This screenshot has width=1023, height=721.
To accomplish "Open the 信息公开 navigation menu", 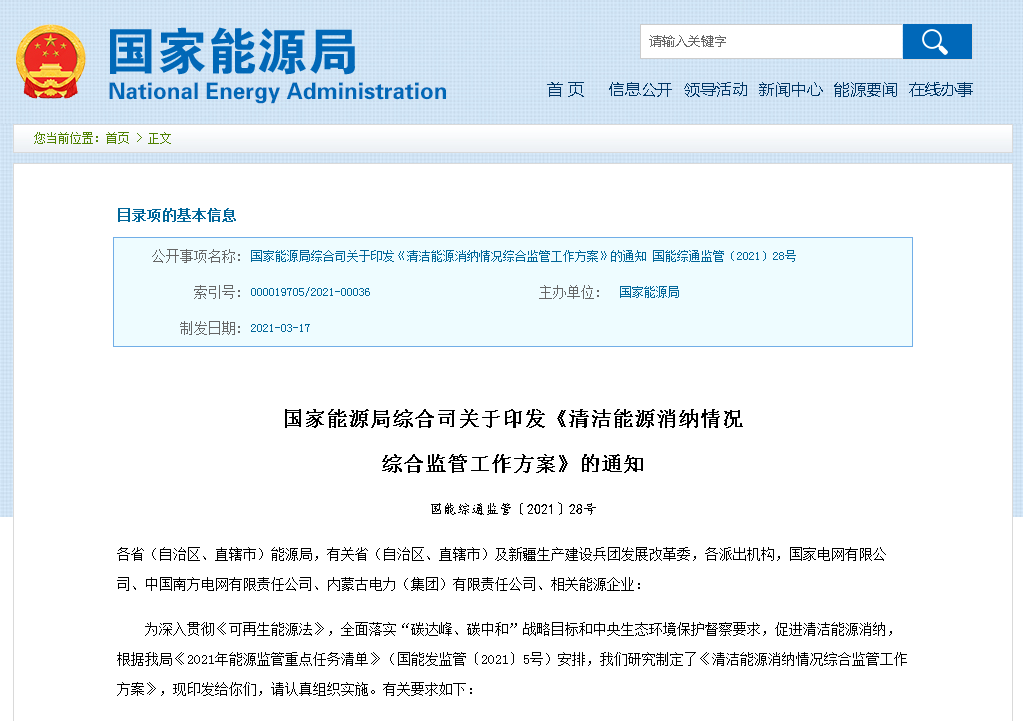I will [x=639, y=89].
